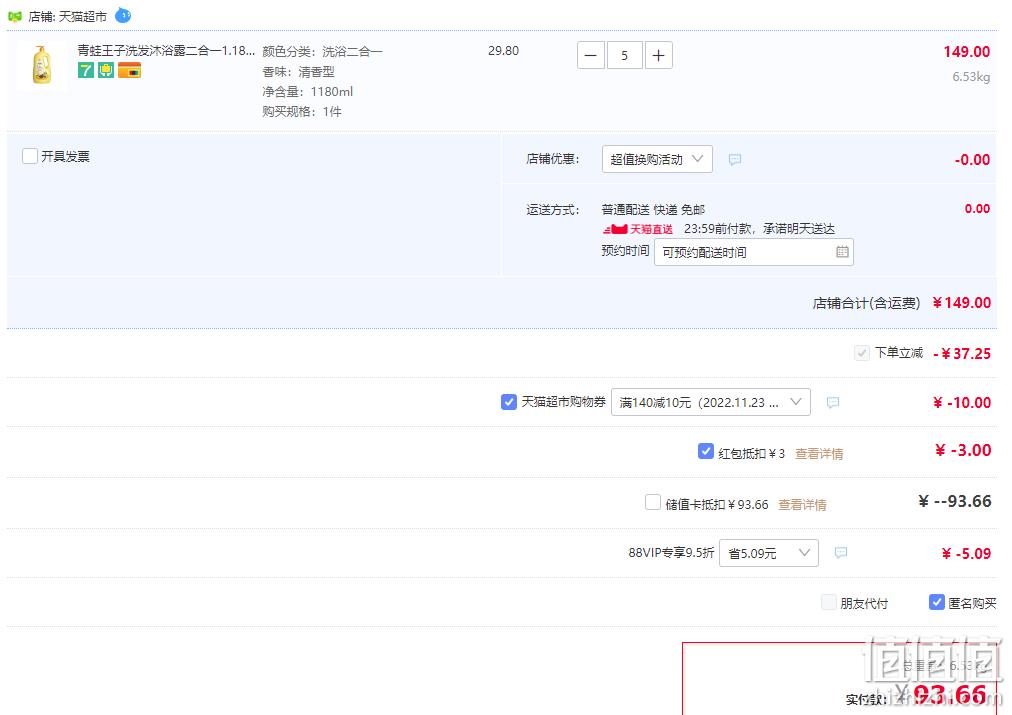Expand the 省5.09元 88VIP dropdown

coord(769,553)
